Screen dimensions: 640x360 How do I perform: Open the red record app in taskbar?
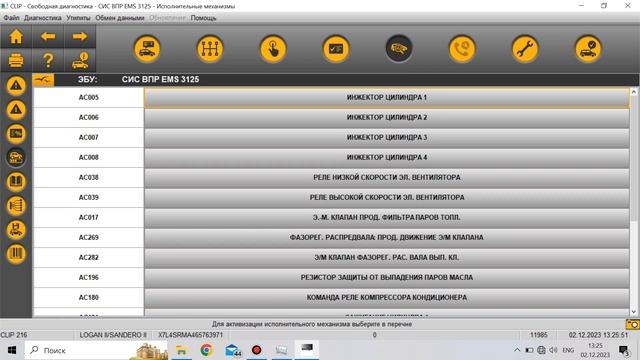pyautogui.click(x=257, y=350)
